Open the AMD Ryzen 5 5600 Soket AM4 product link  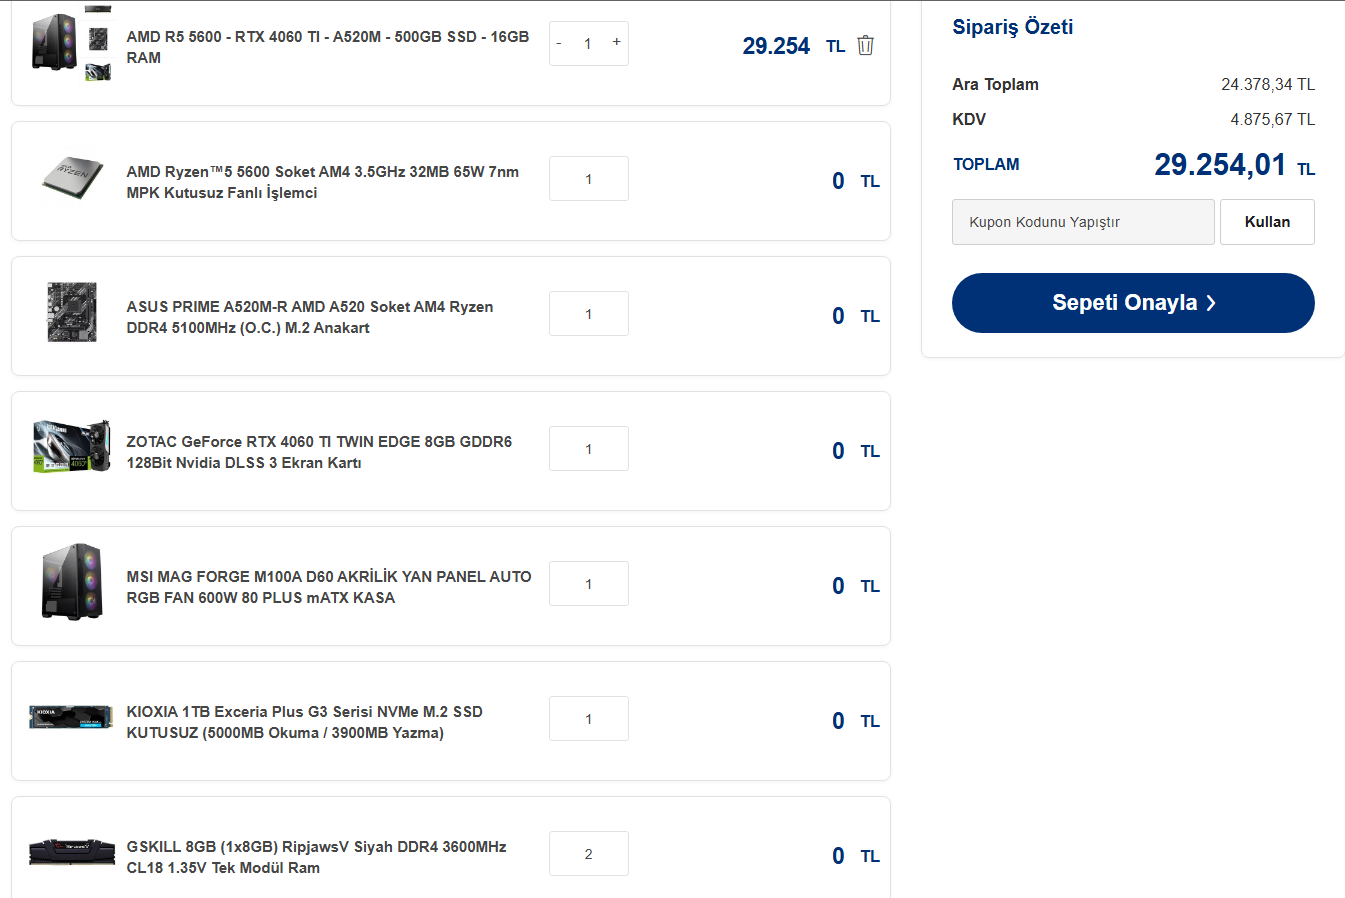(x=323, y=182)
